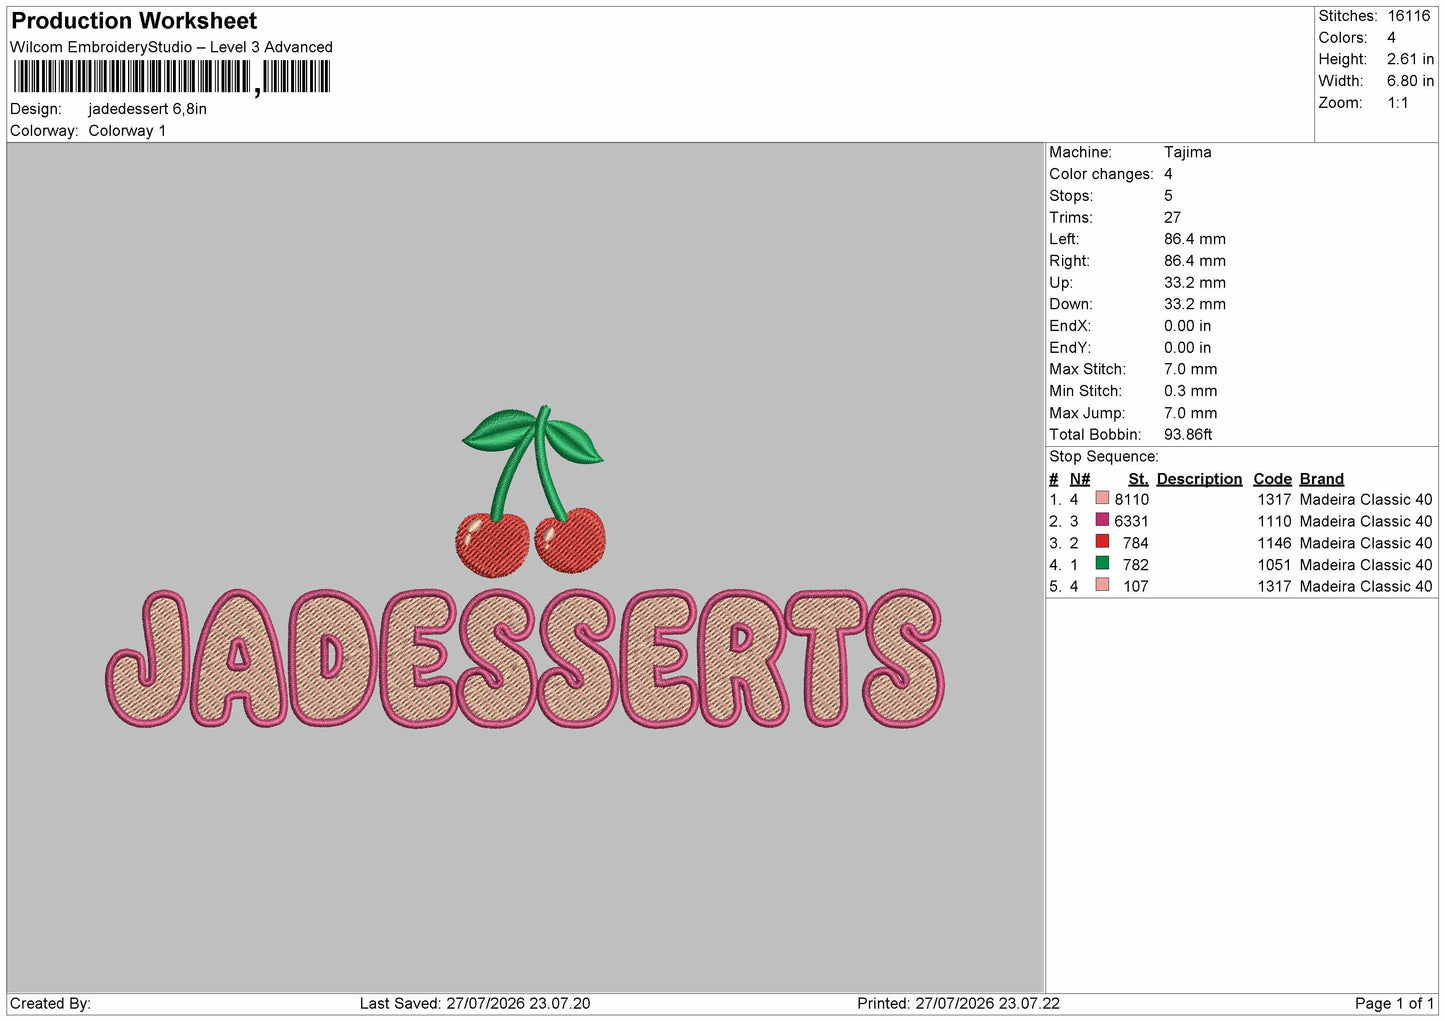Image resolution: width=1445 pixels, height=1021 pixels.
Task: Click the Brand column header
Action: pyautogui.click(x=1321, y=479)
